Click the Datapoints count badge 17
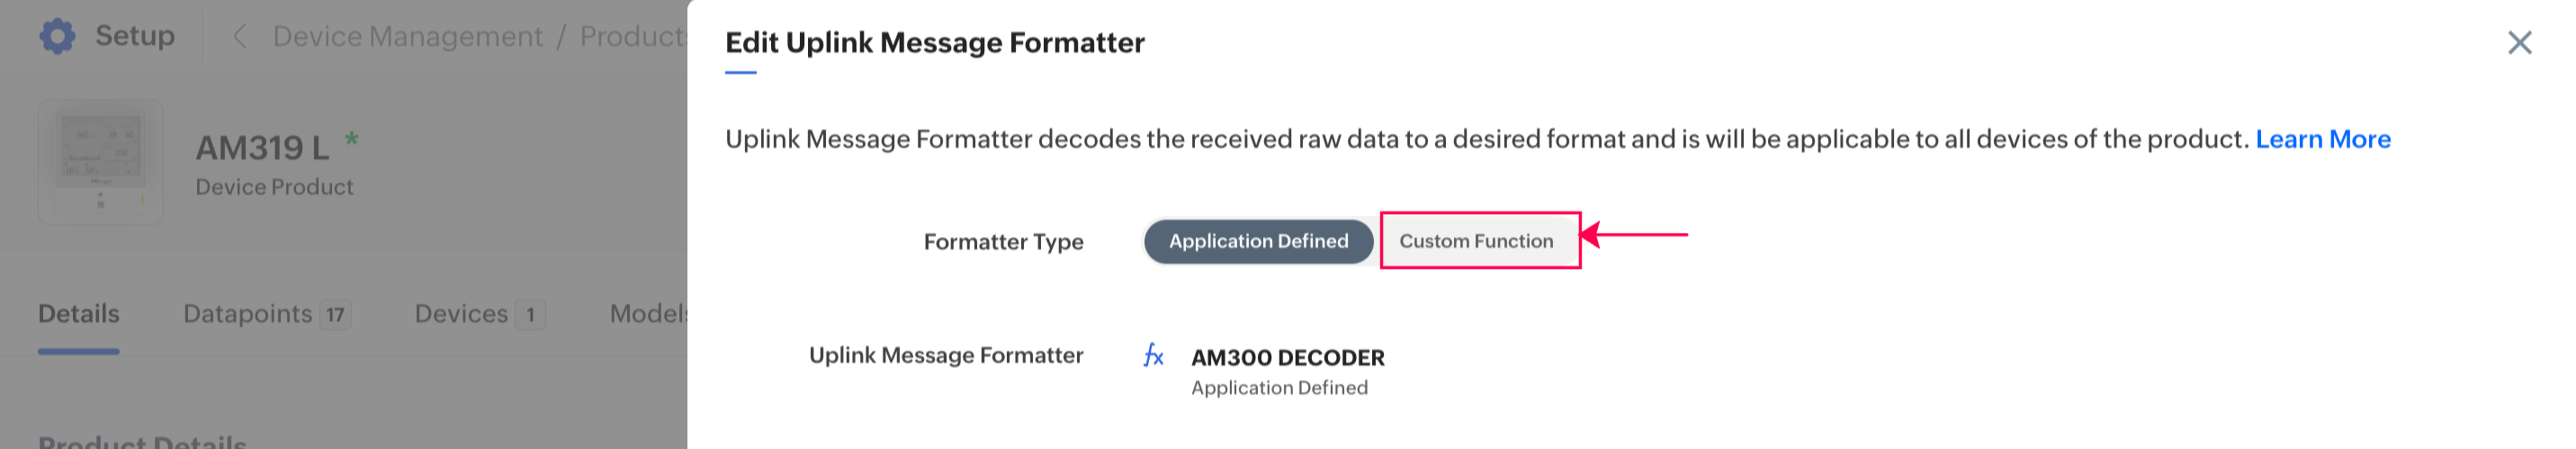 pos(335,315)
